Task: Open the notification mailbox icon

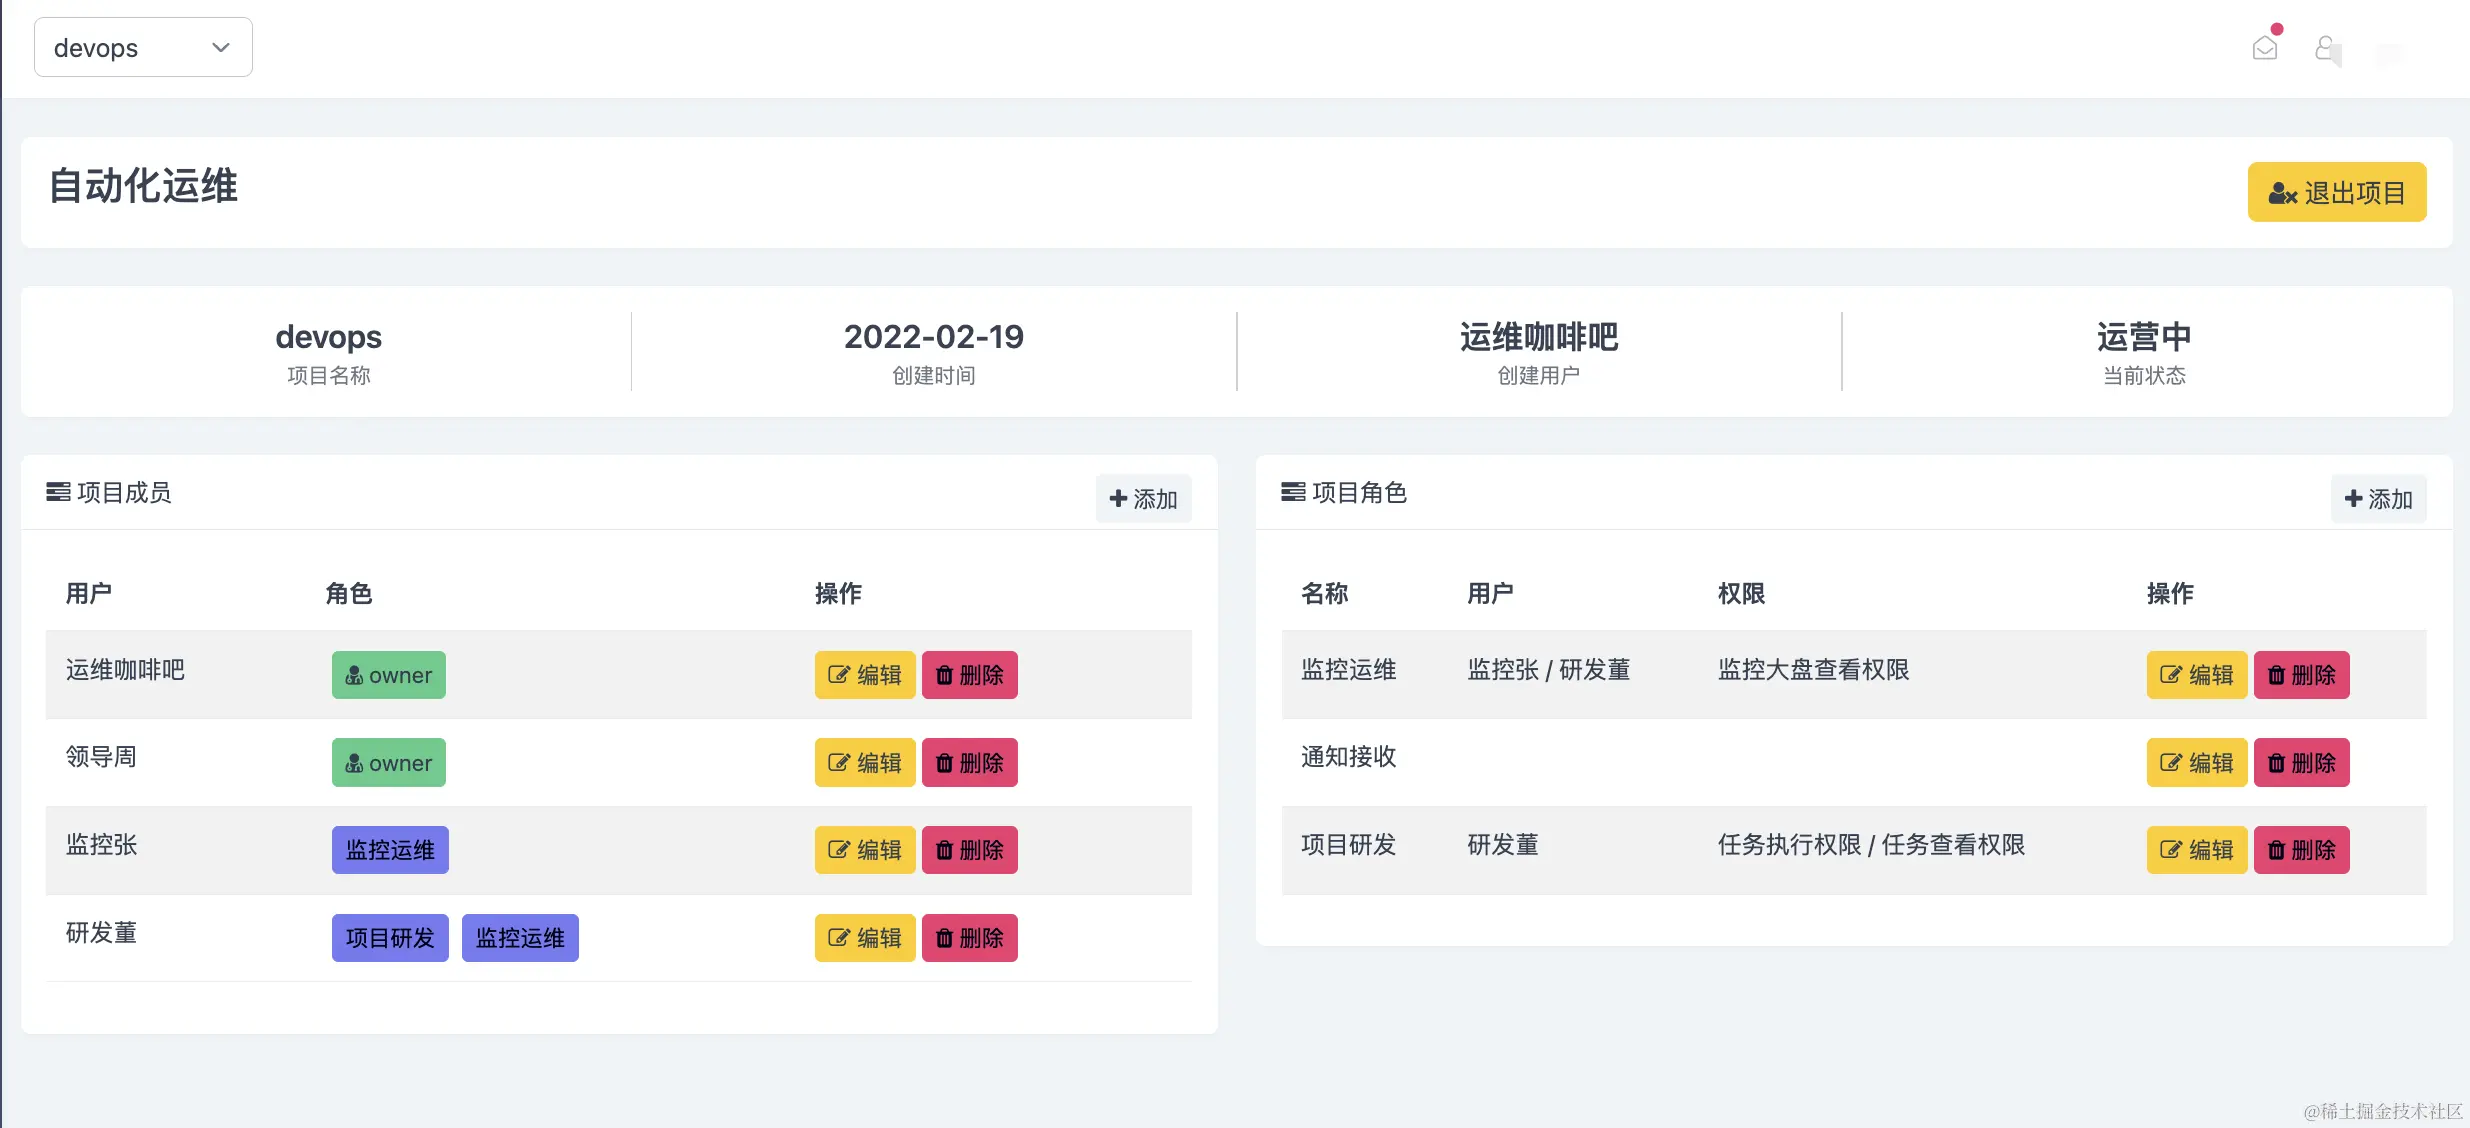Action: 2265,48
